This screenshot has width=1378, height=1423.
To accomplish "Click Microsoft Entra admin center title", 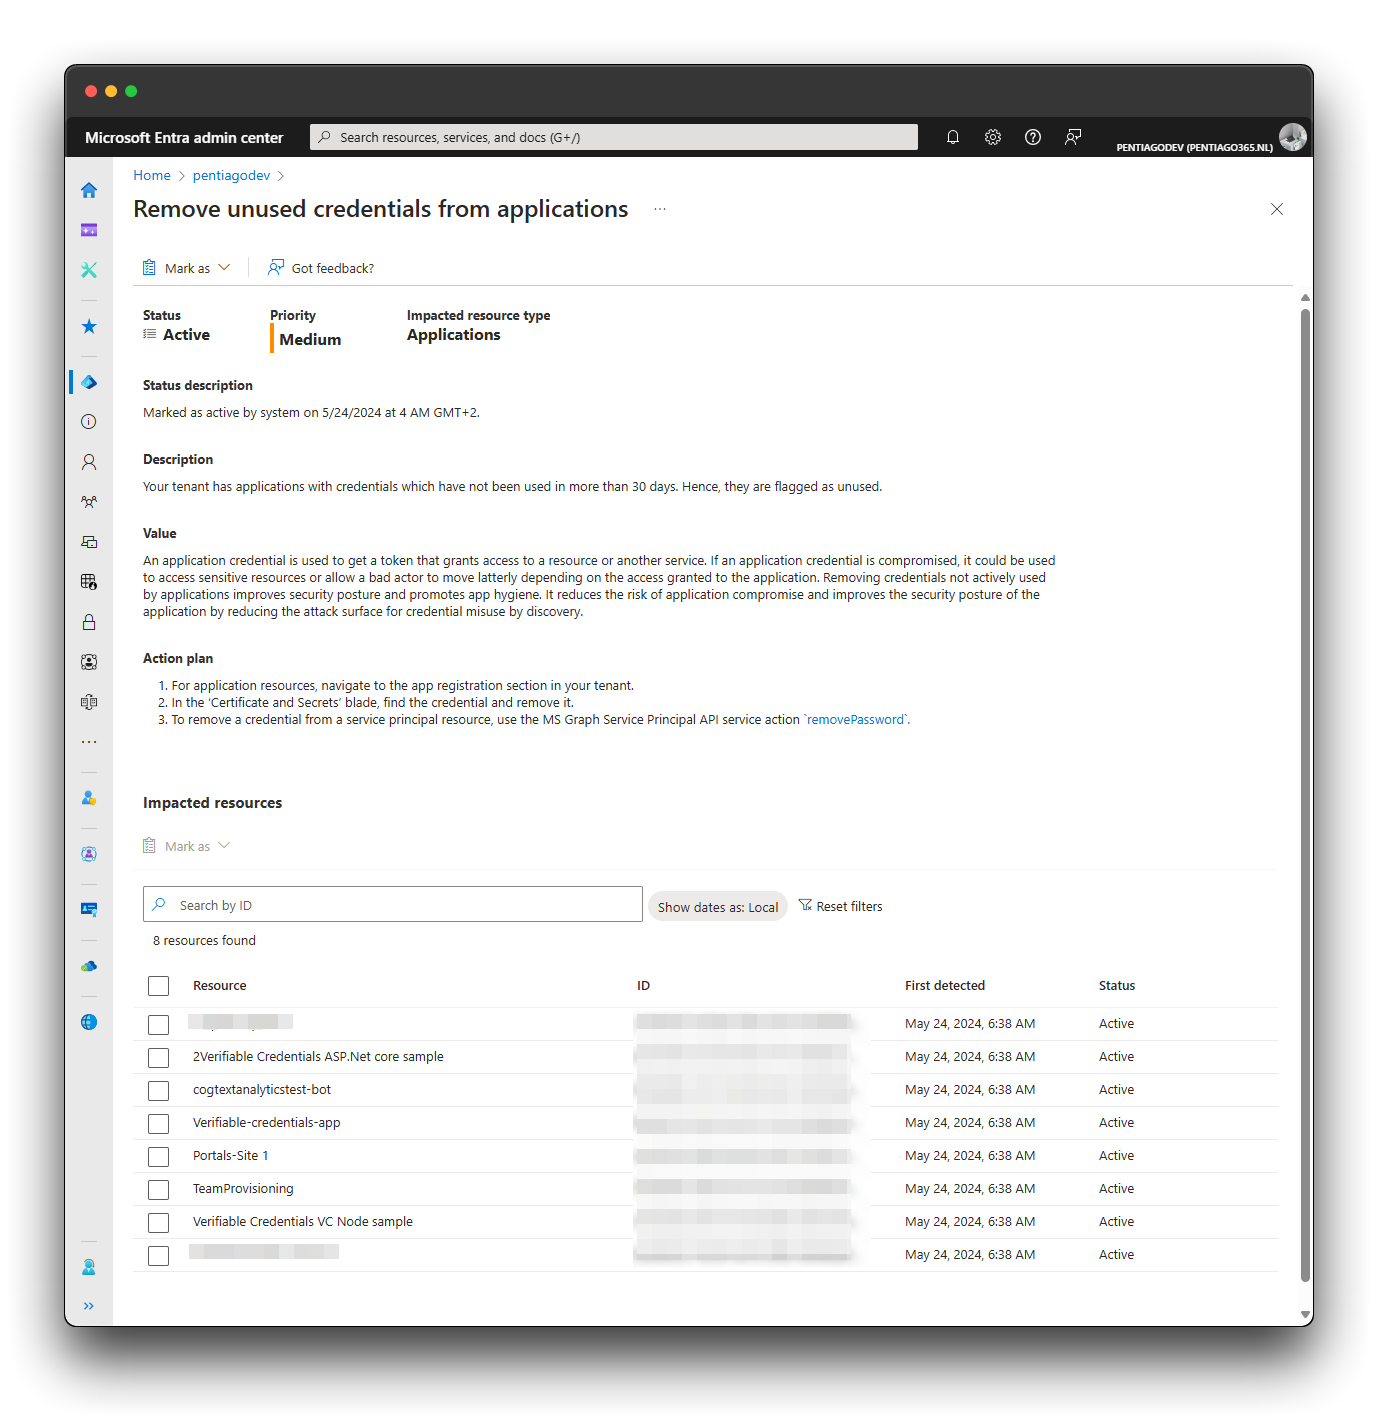I will (x=184, y=138).
